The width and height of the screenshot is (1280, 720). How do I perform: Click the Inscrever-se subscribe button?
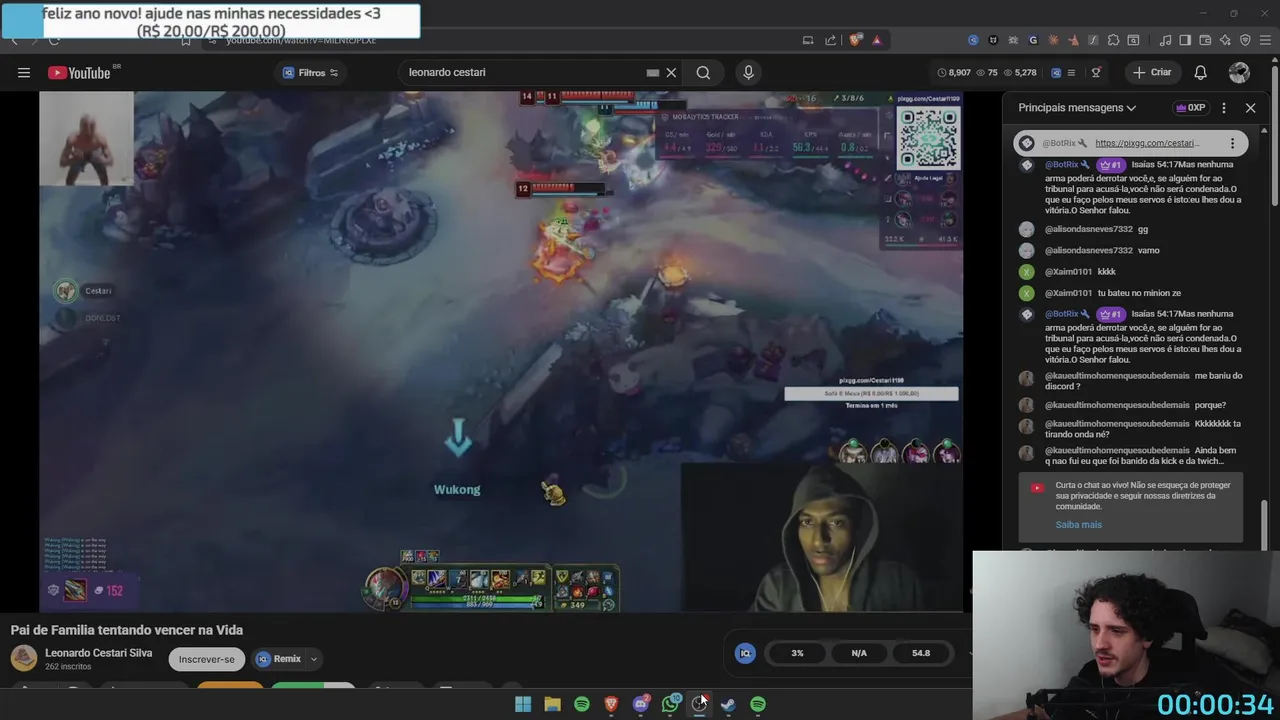[206, 659]
